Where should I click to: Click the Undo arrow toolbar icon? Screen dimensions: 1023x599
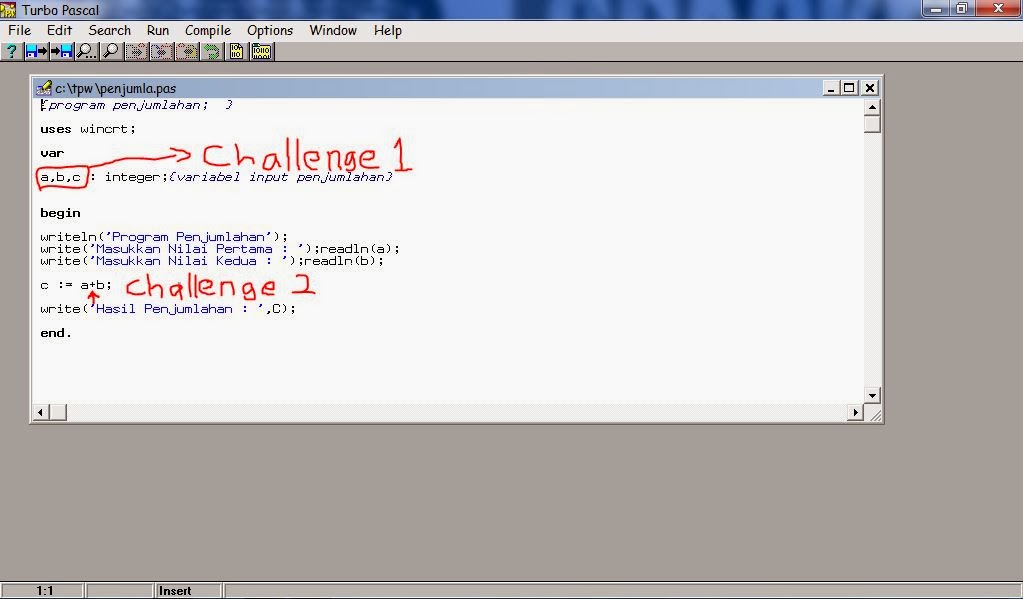tap(212, 50)
